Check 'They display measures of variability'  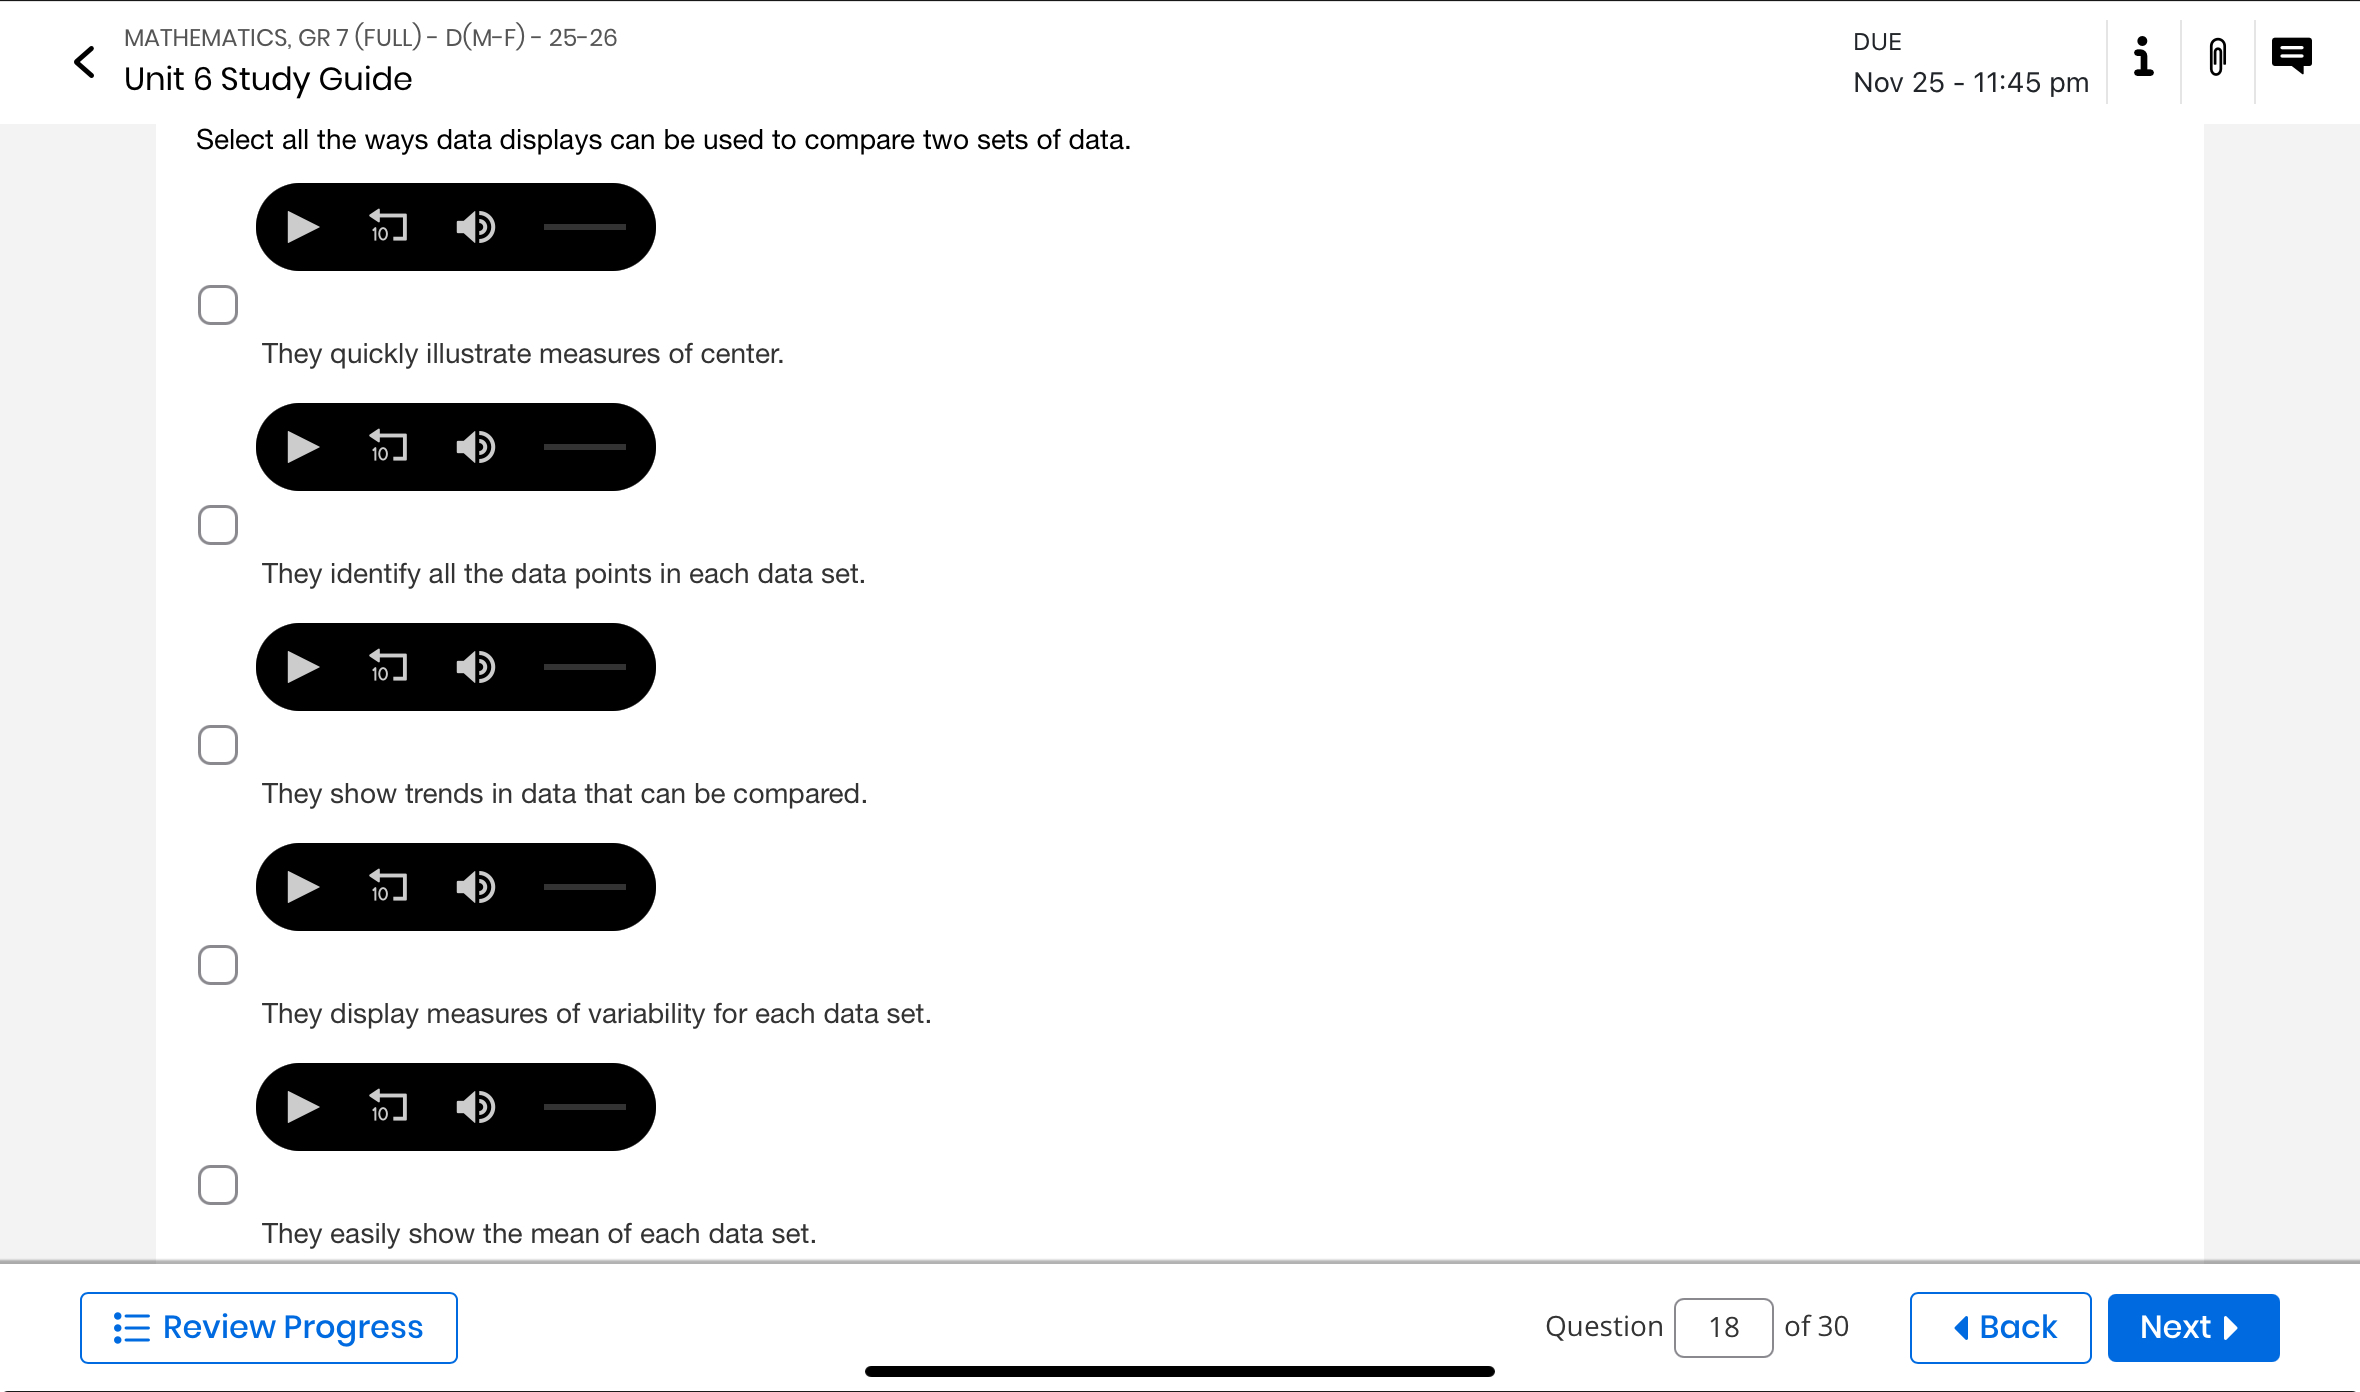(218, 965)
